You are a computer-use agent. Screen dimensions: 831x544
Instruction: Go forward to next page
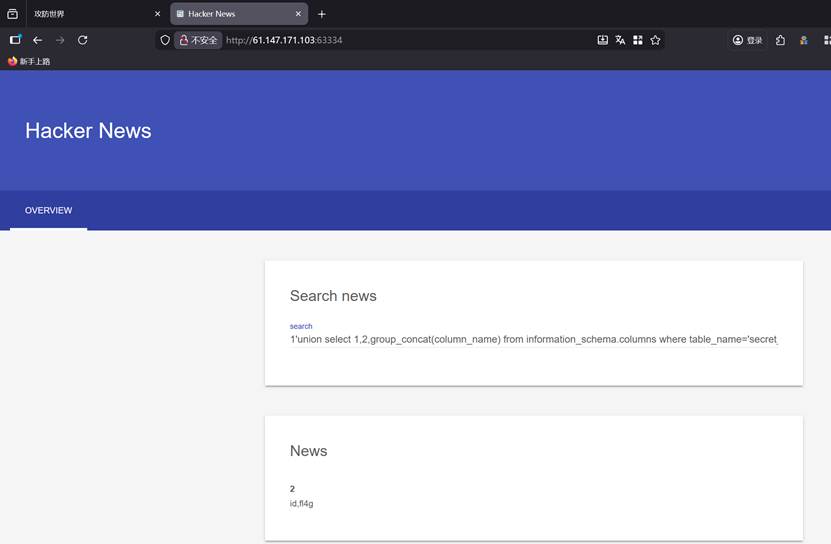[x=60, y=40]
